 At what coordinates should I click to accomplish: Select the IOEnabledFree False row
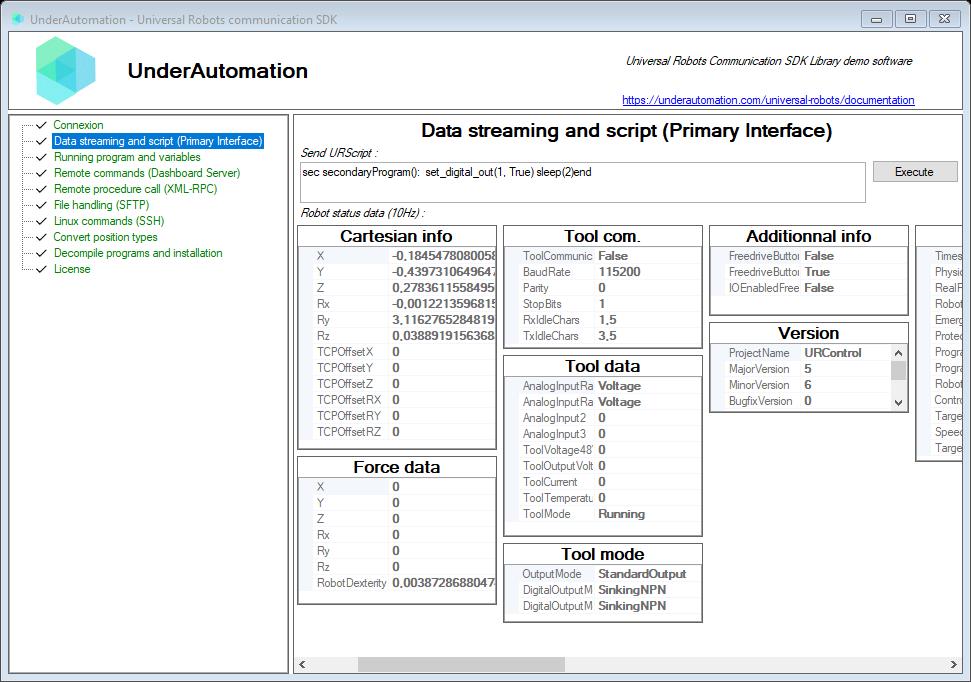click(809, 288)
